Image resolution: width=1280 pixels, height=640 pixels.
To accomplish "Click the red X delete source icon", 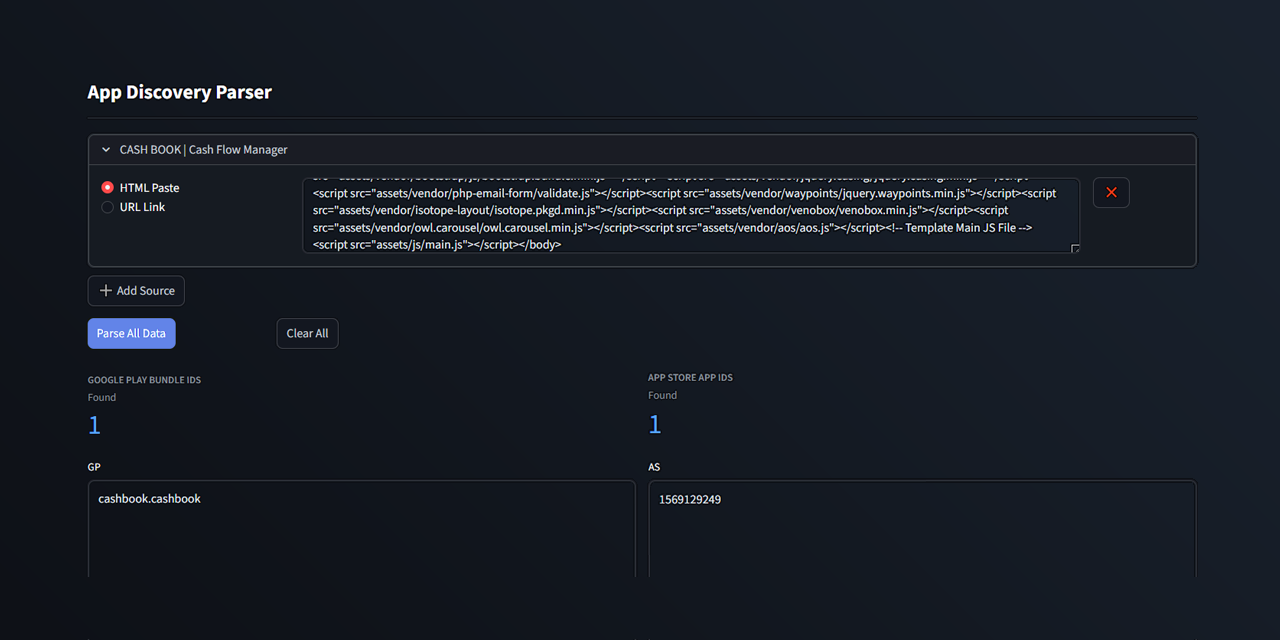I will (1111, 192).
